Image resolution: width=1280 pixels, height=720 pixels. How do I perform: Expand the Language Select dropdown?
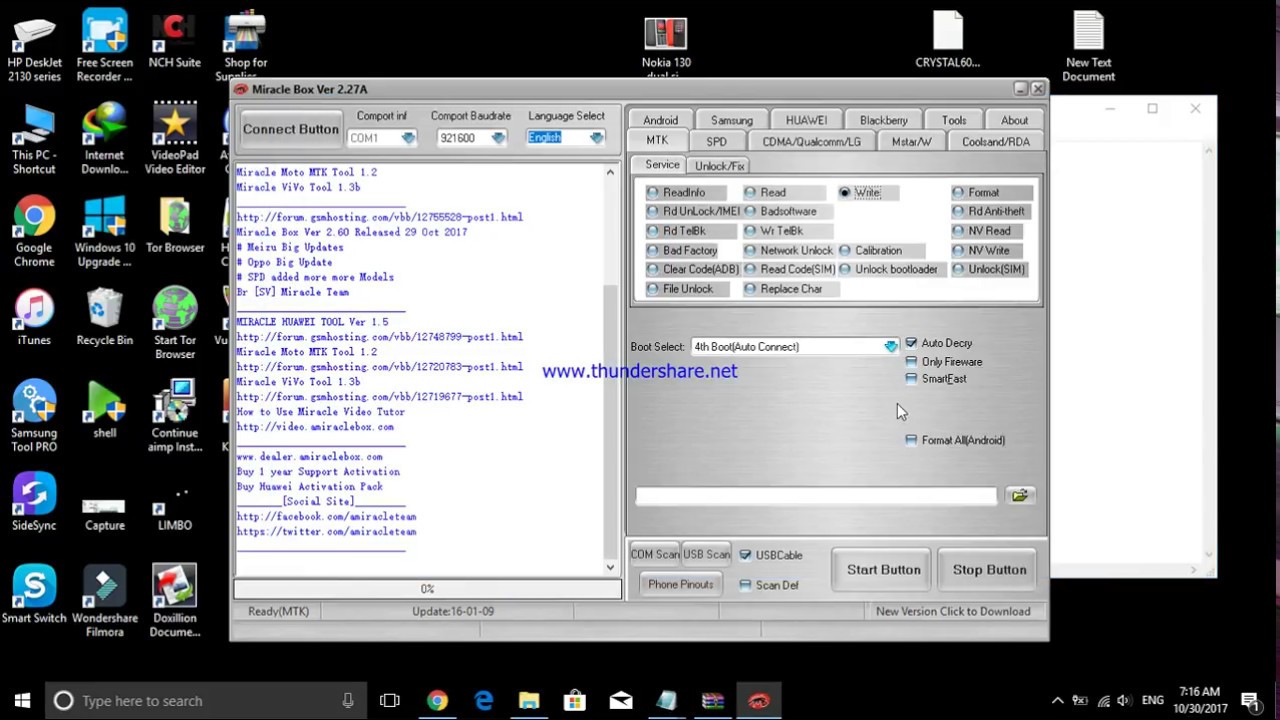tap(596, 138)
